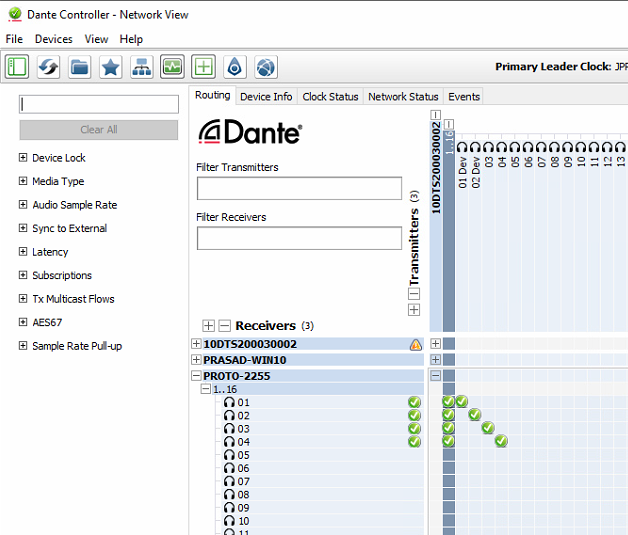Expand PRASAD-WIN10 grid row plus button
Screen dimensions: 628x535
pyautogui.click(x=435, y=359)
